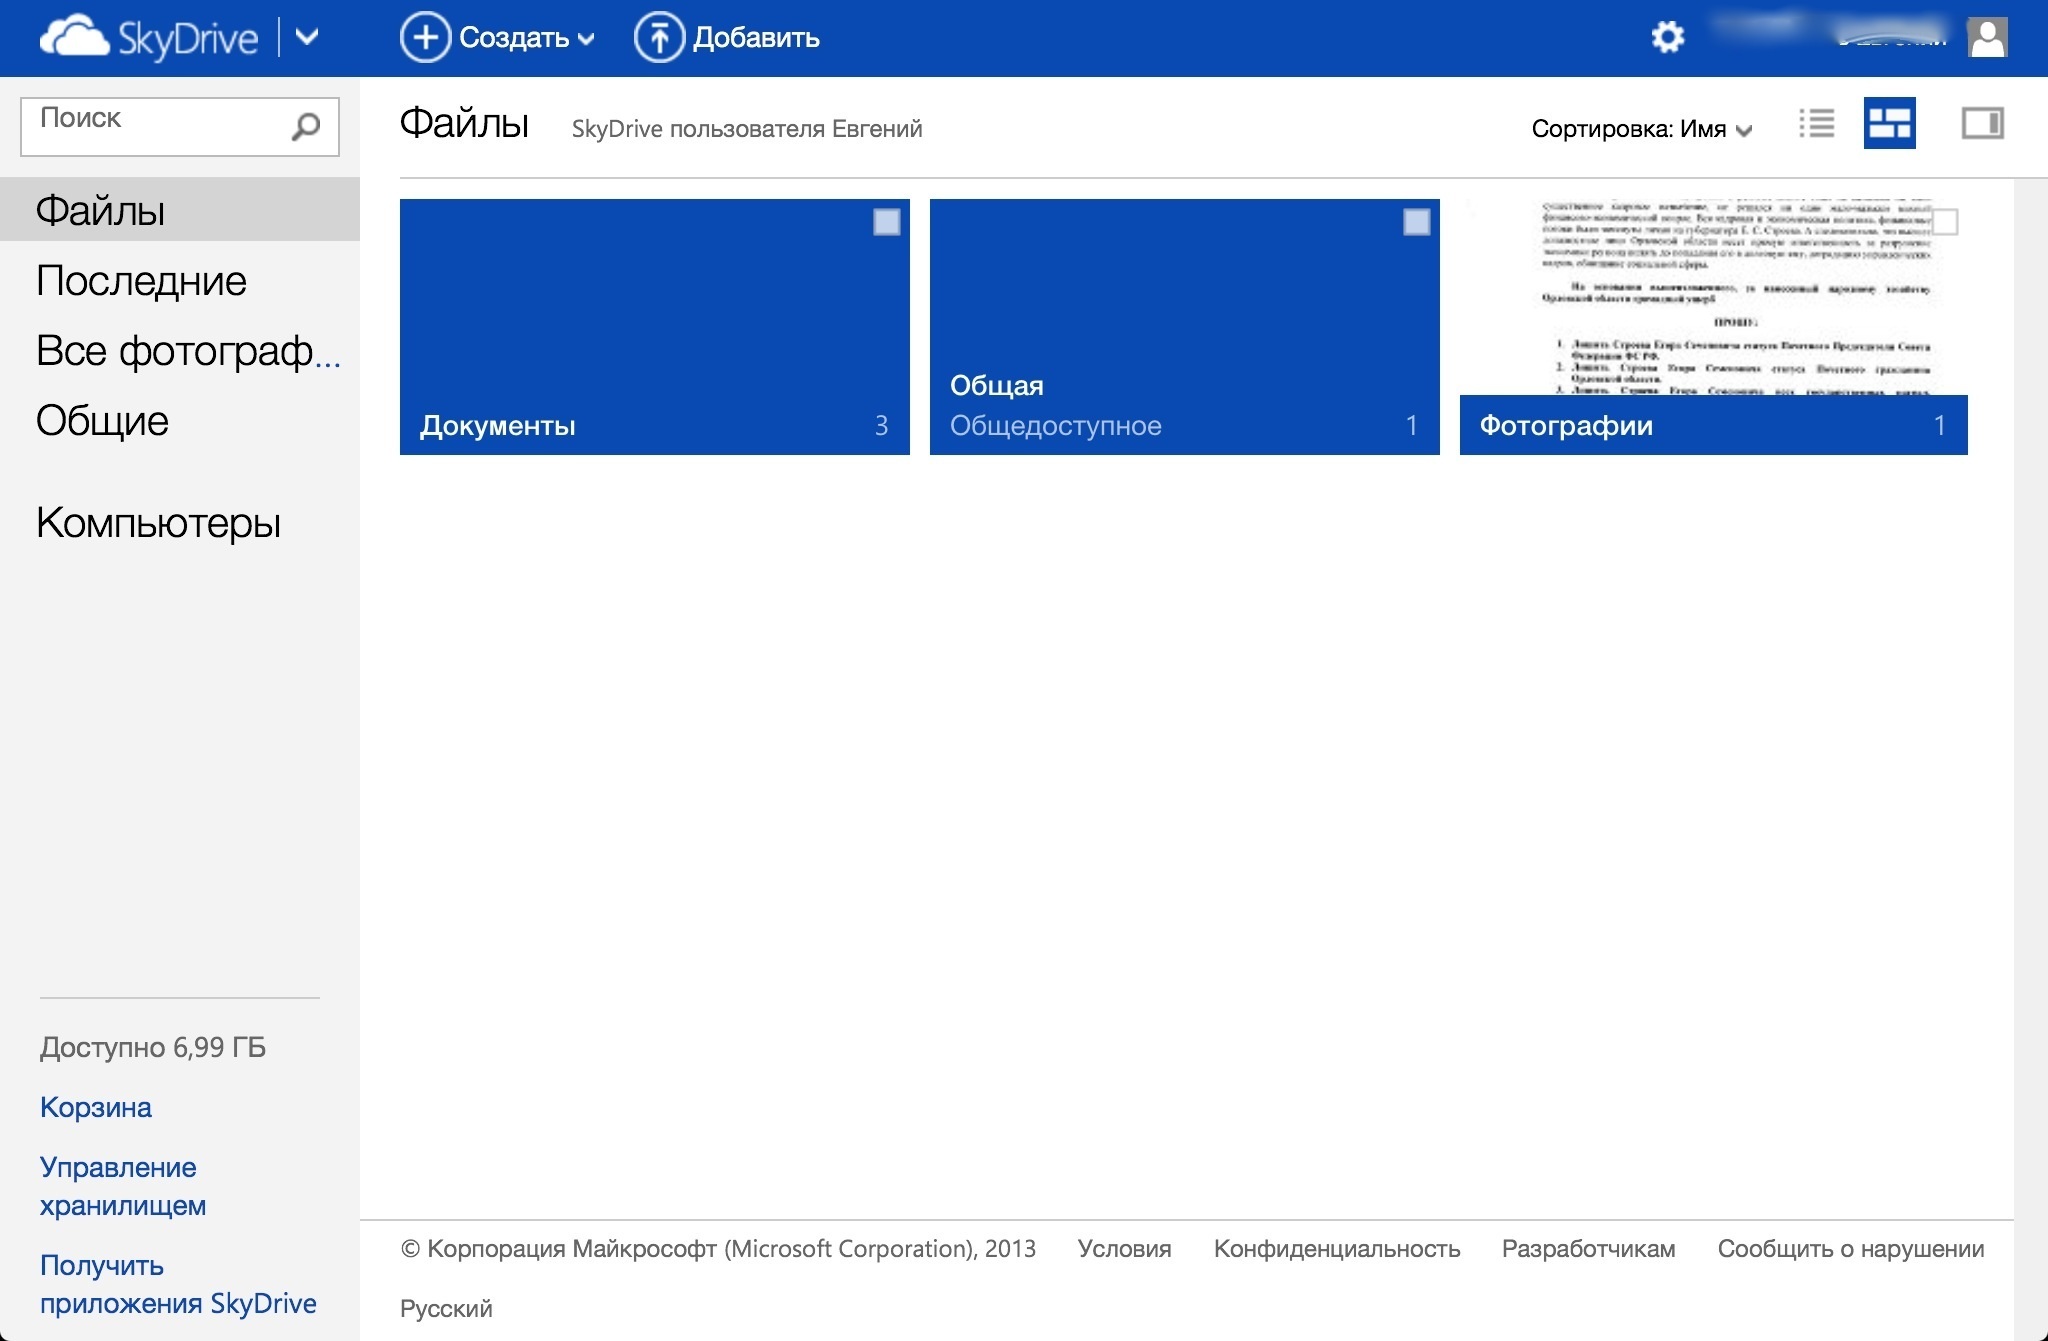
Task: Tick the checkbox on the Документы tile
Action: [x=886, y=222]
